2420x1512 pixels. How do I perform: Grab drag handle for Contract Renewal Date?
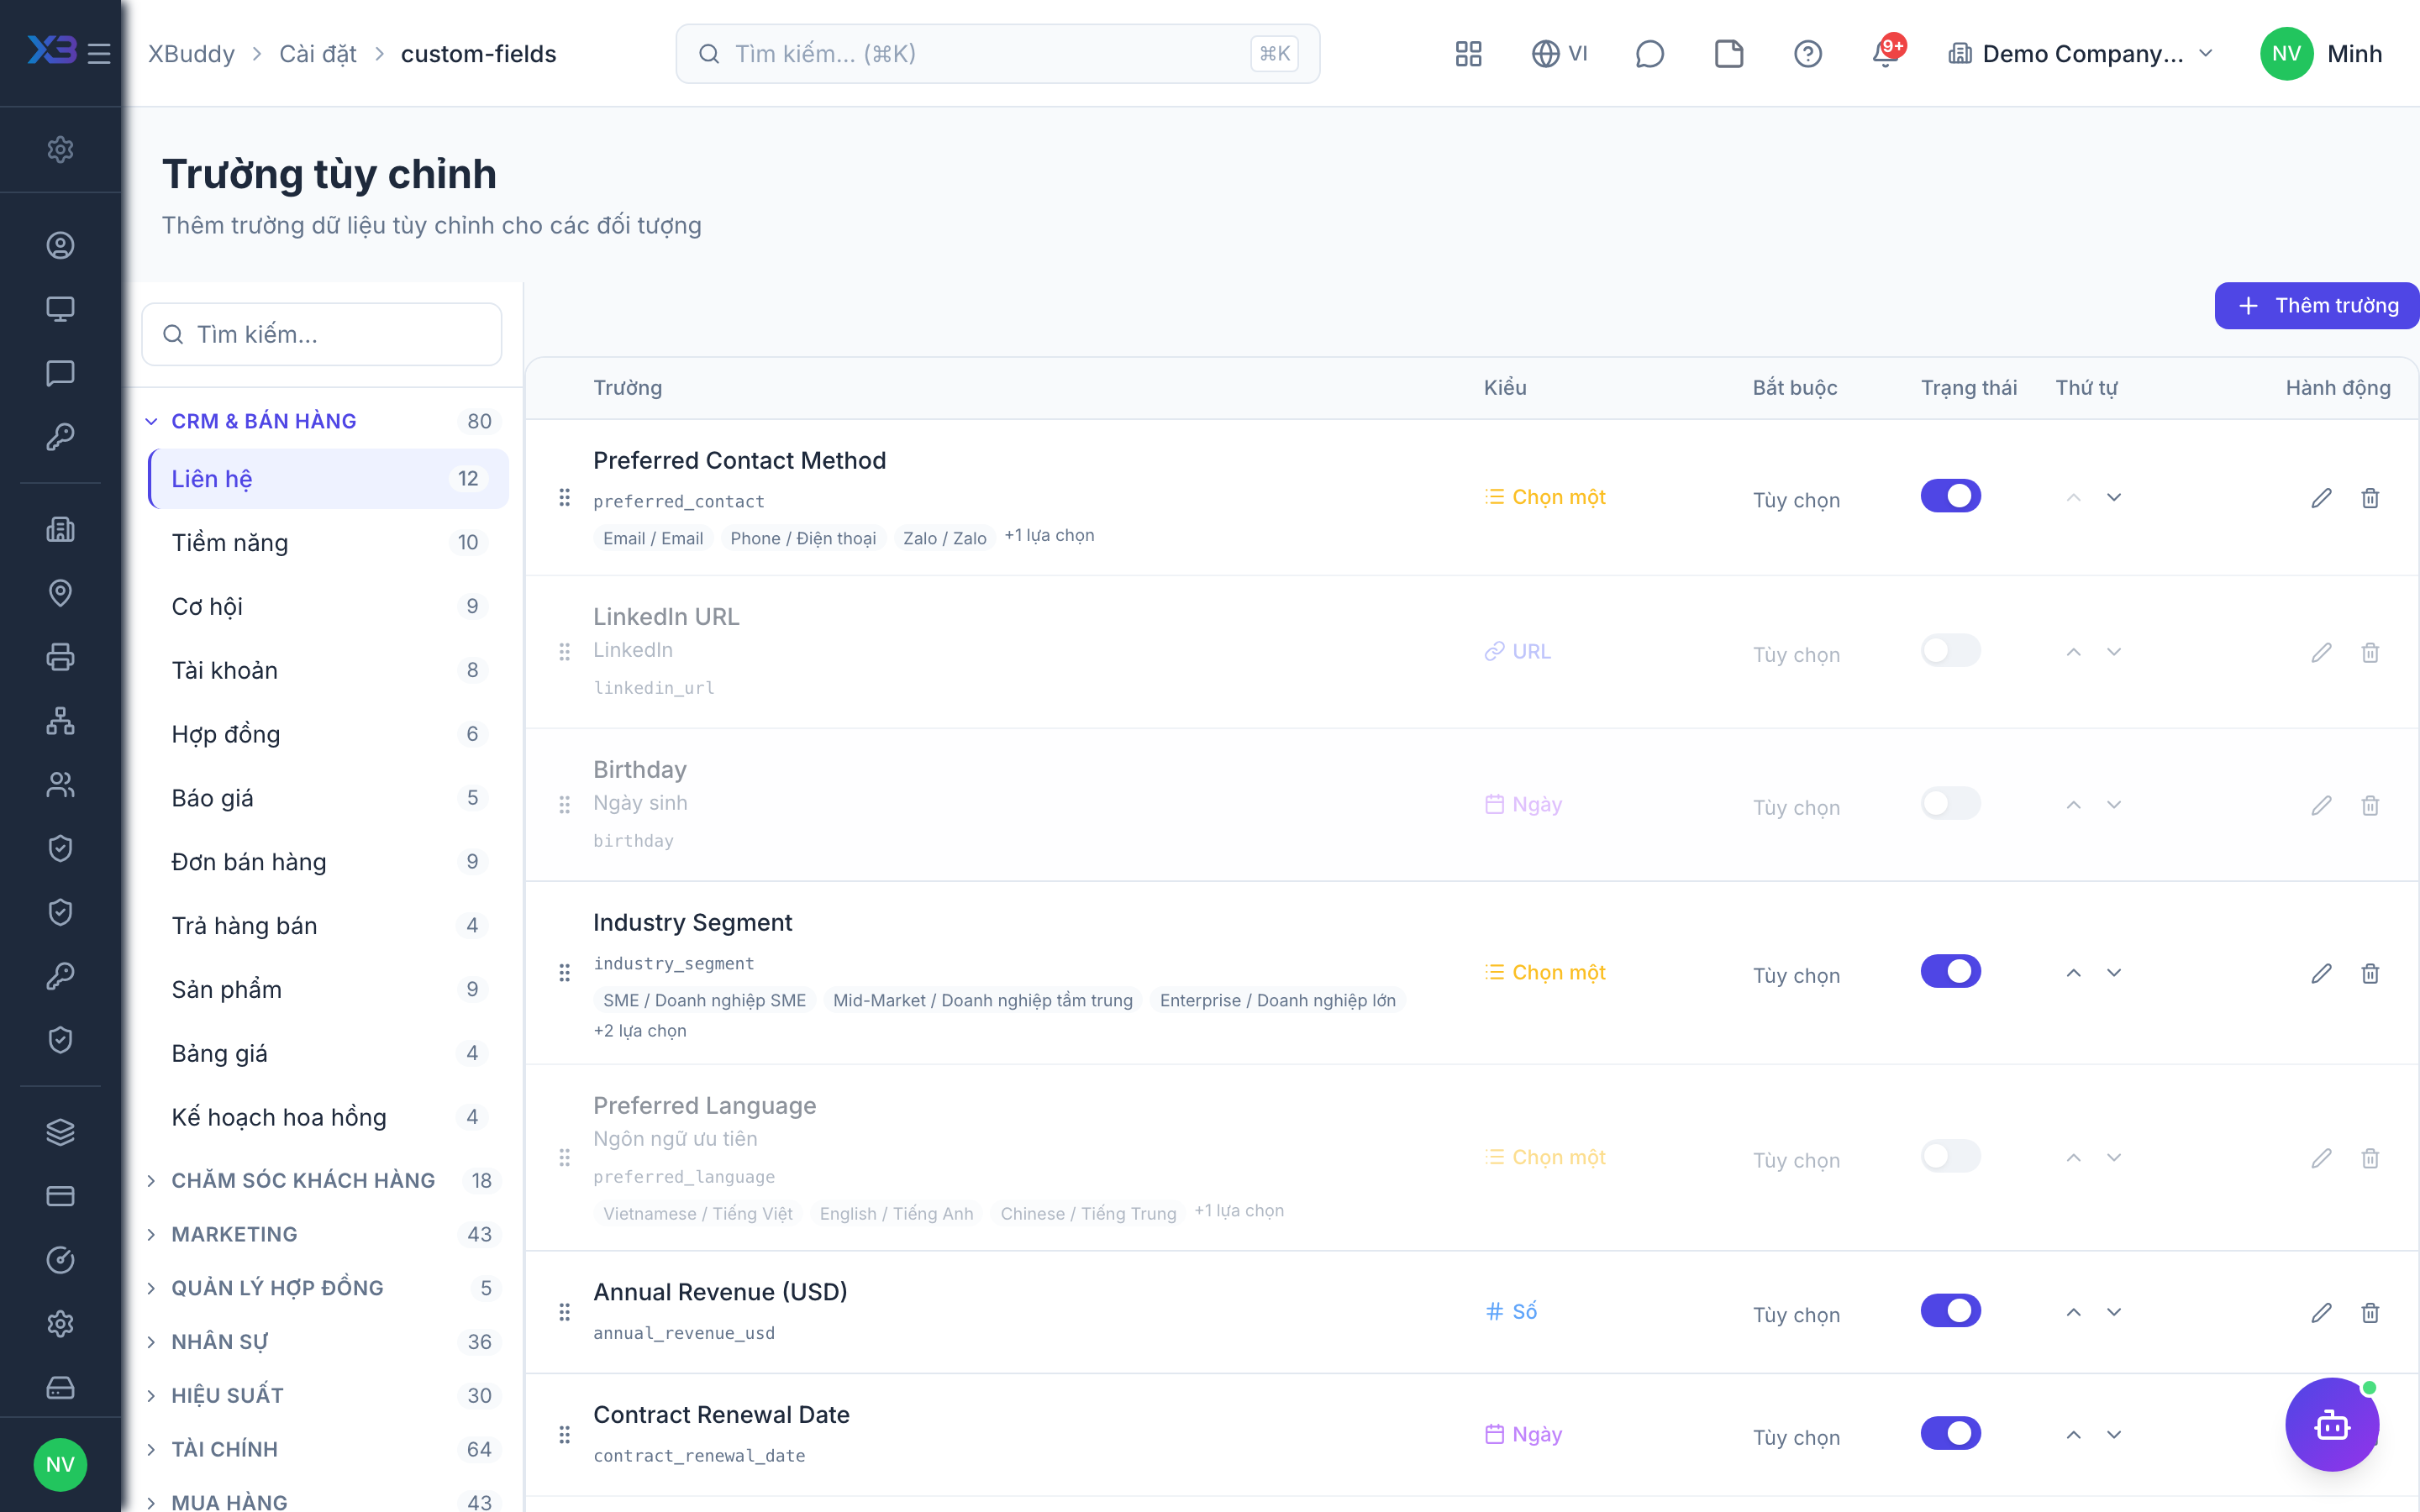(564, 1435)
